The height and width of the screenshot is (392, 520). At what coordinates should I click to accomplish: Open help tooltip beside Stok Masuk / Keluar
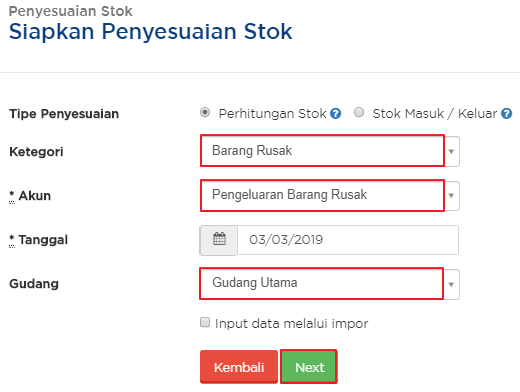click(506, 114)
